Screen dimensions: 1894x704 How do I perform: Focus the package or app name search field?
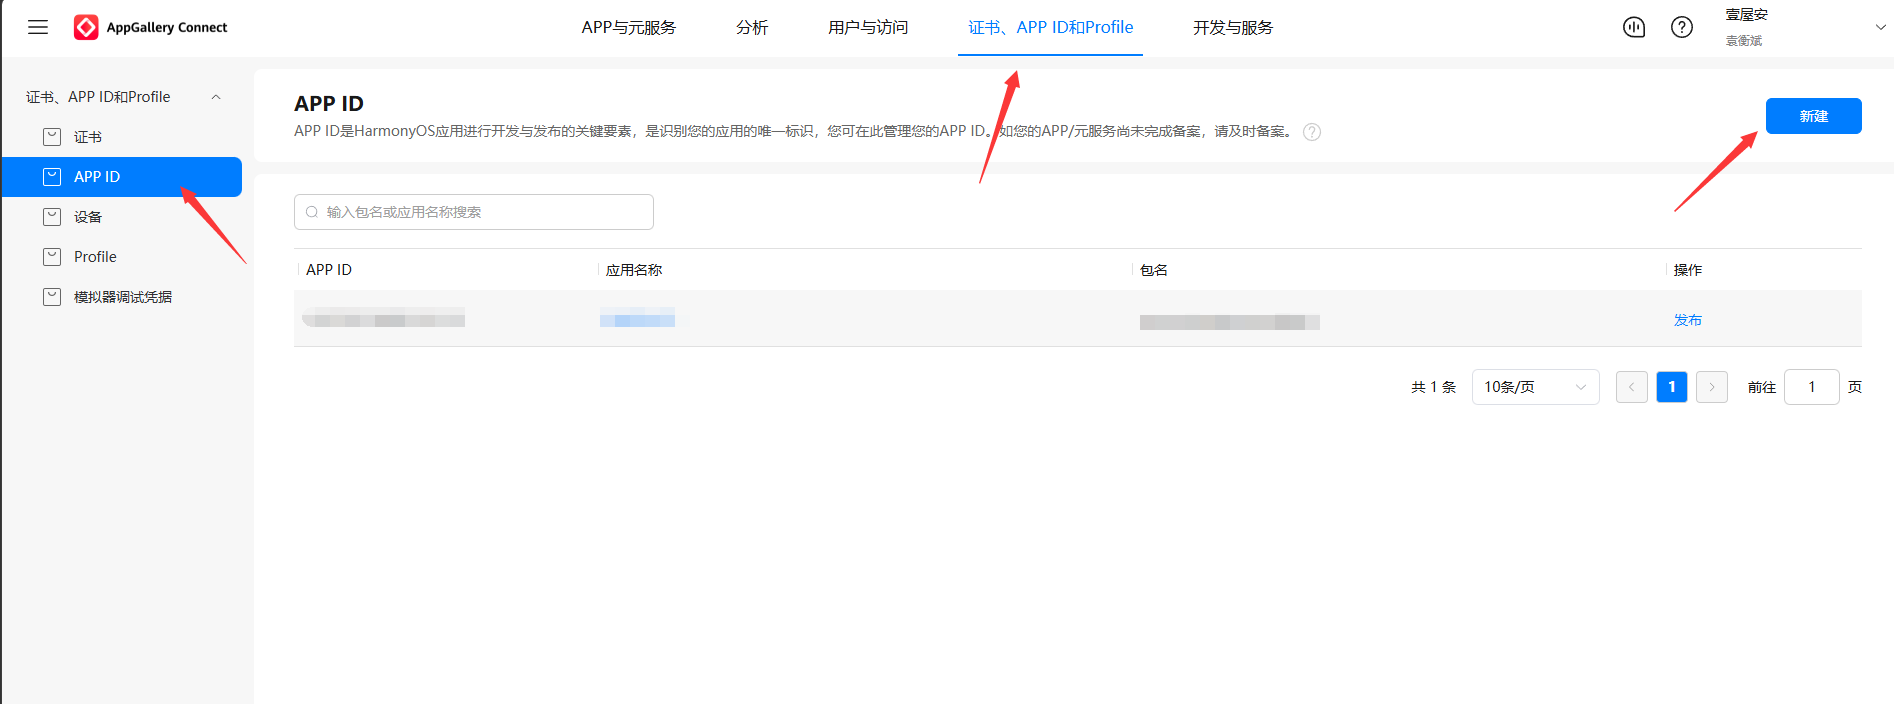pyautogui.click(x=473, y=212)
